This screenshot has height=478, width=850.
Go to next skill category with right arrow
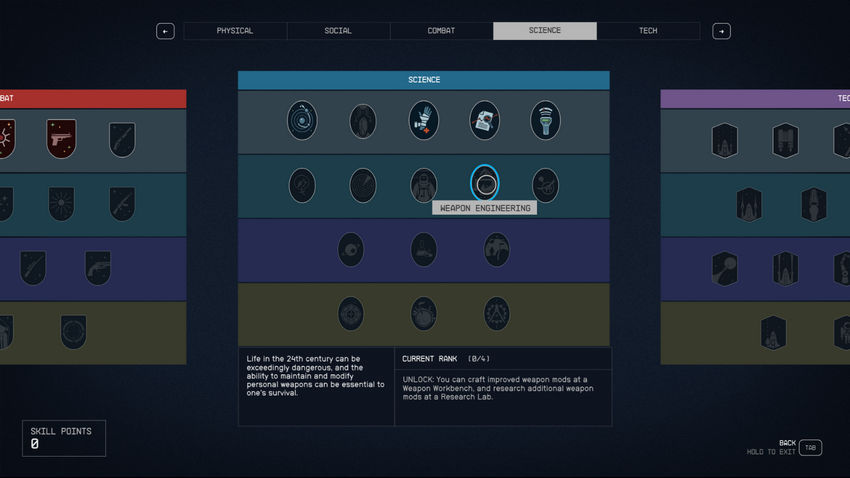(721, 31)
